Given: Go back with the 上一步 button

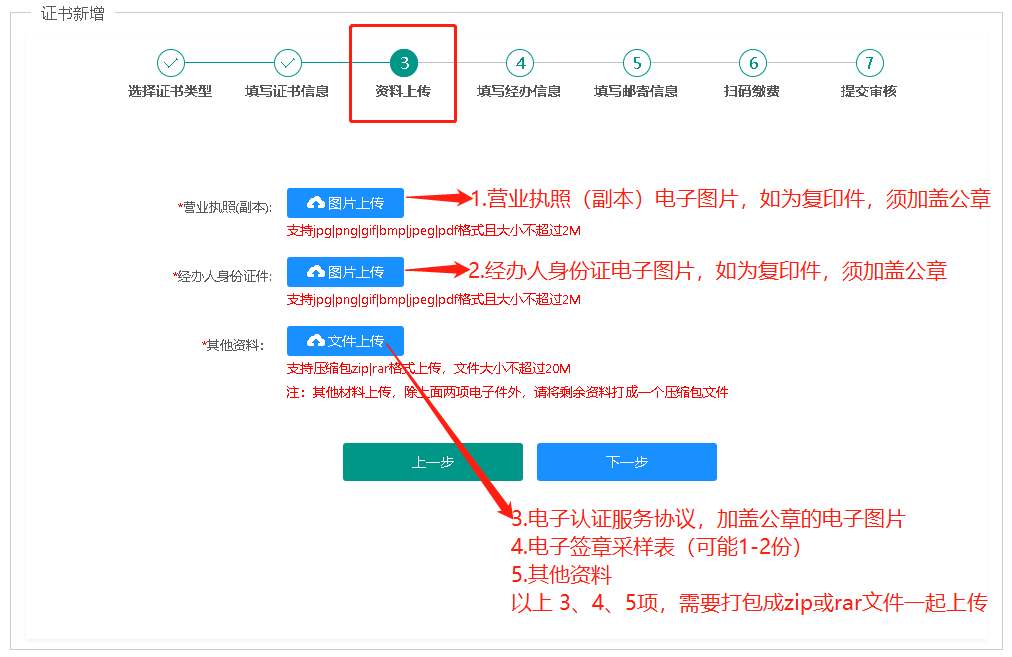Looking at the screenshot, I should click(x=432, y=462).
